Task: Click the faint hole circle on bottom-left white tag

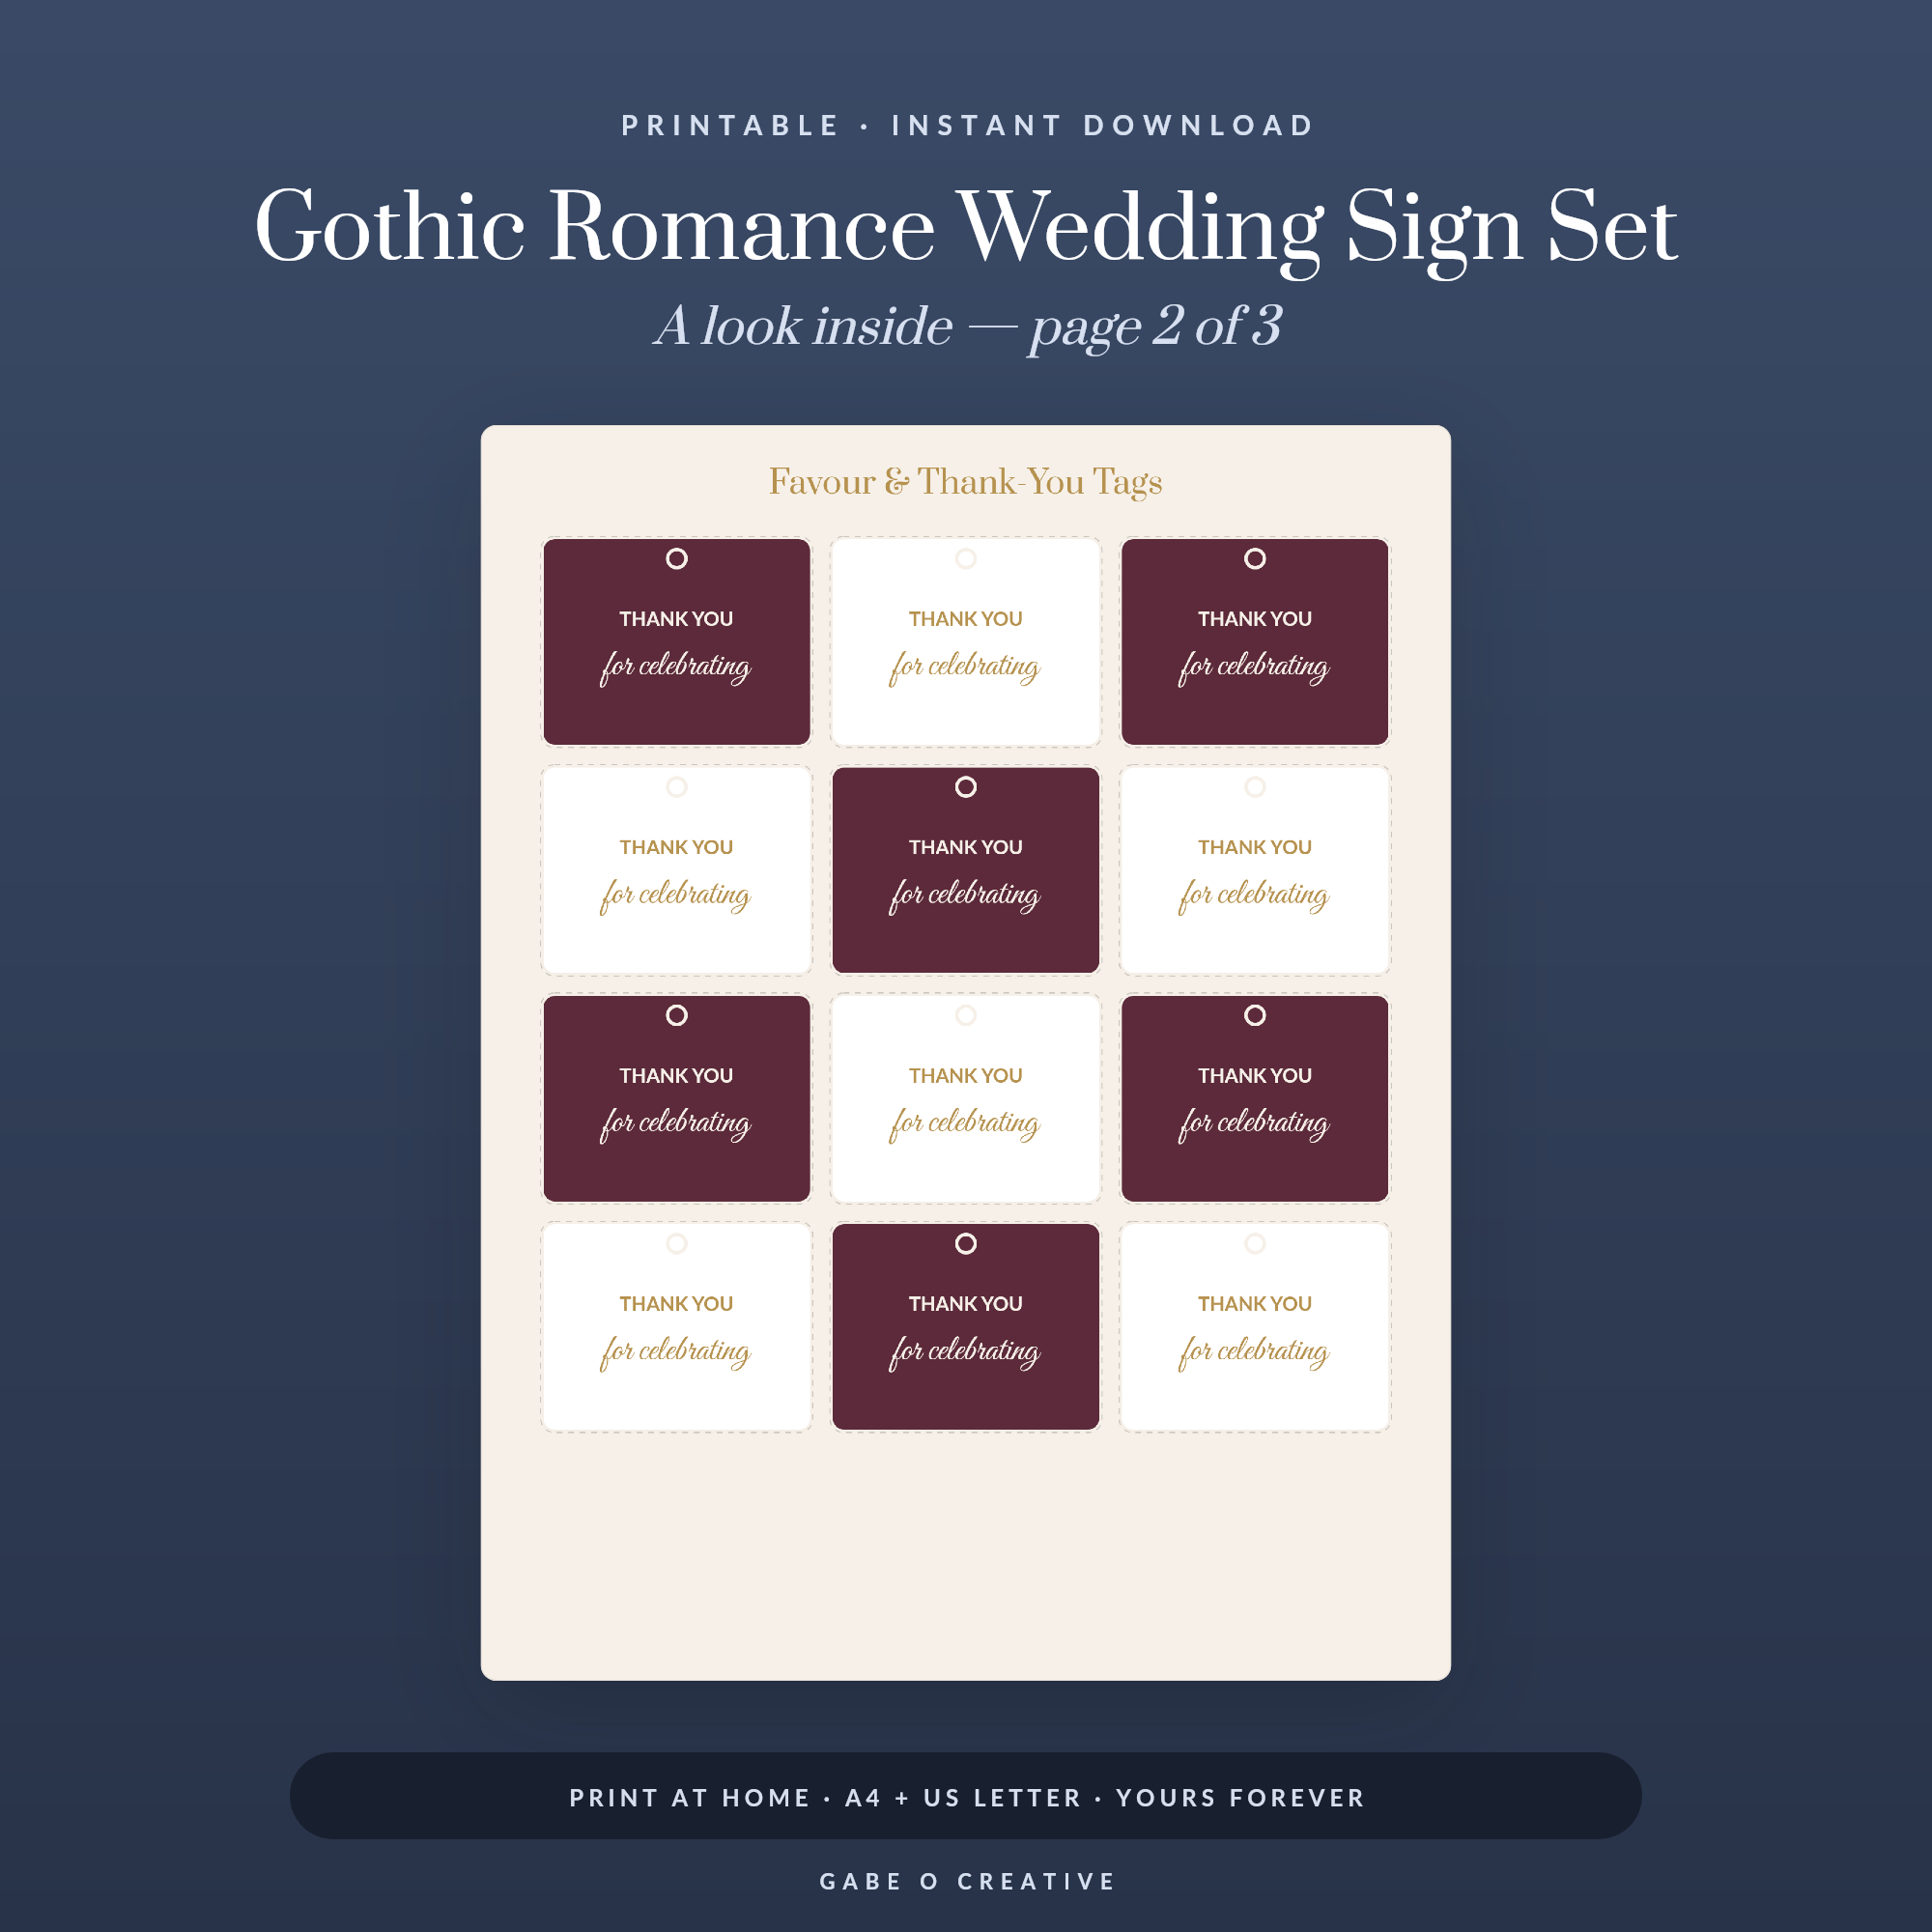Action: pyautogui.click(x=677, y=1243)
